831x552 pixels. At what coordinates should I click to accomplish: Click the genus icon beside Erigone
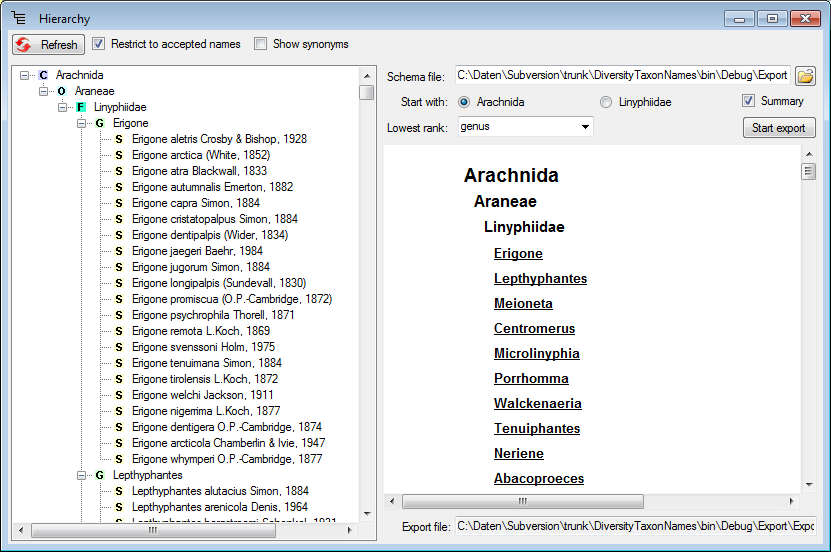point(100,123)
